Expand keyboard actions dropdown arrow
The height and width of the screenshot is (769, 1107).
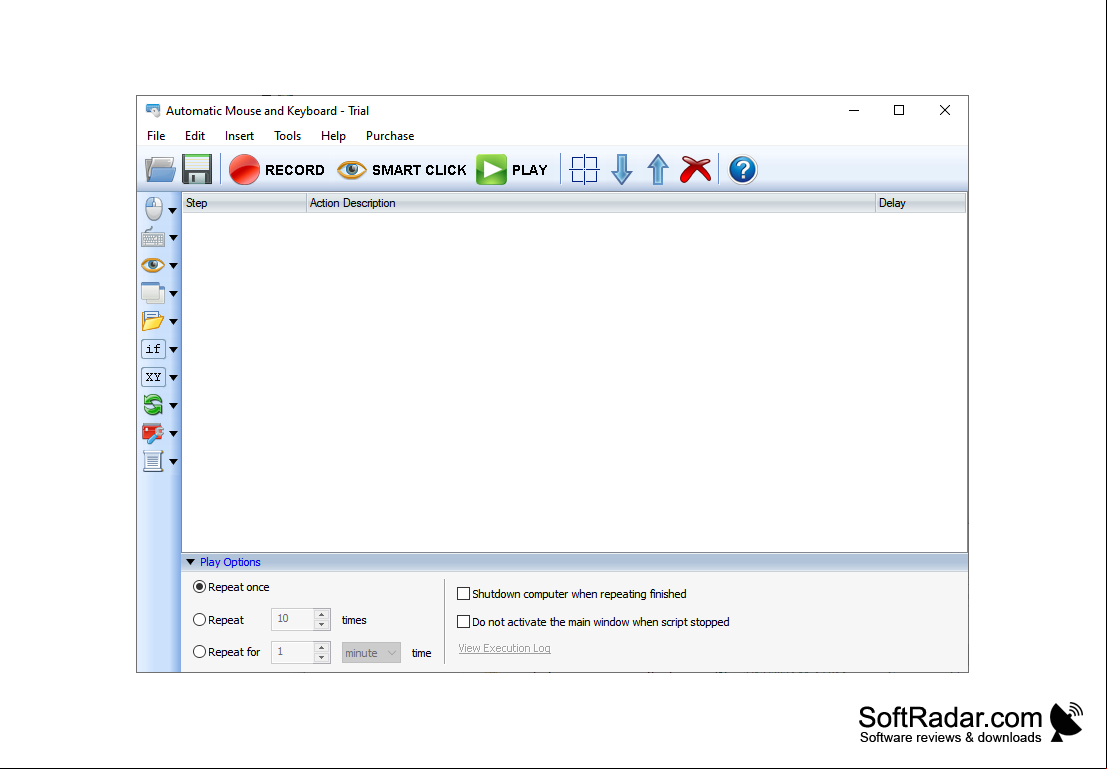[x=173, y=238]
